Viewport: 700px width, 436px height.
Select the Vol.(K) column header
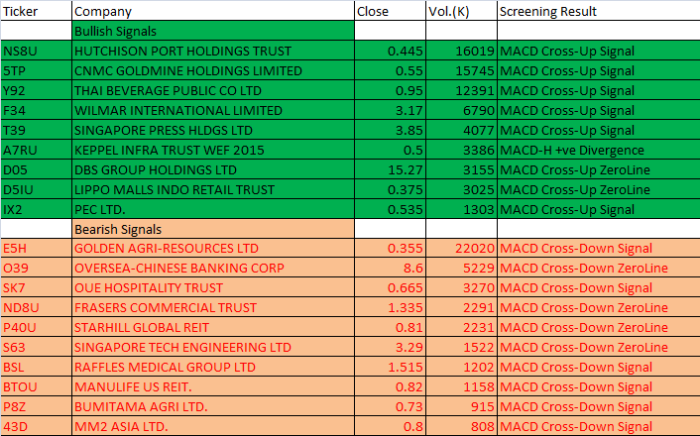tap(461, 11)
